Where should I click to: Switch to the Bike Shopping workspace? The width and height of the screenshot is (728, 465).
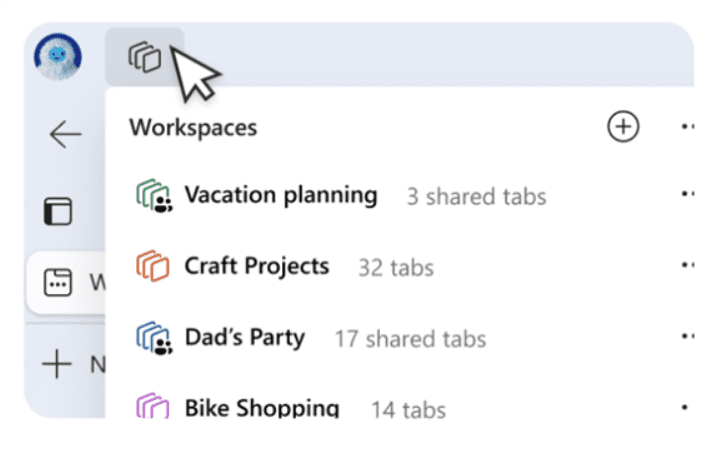262,408
